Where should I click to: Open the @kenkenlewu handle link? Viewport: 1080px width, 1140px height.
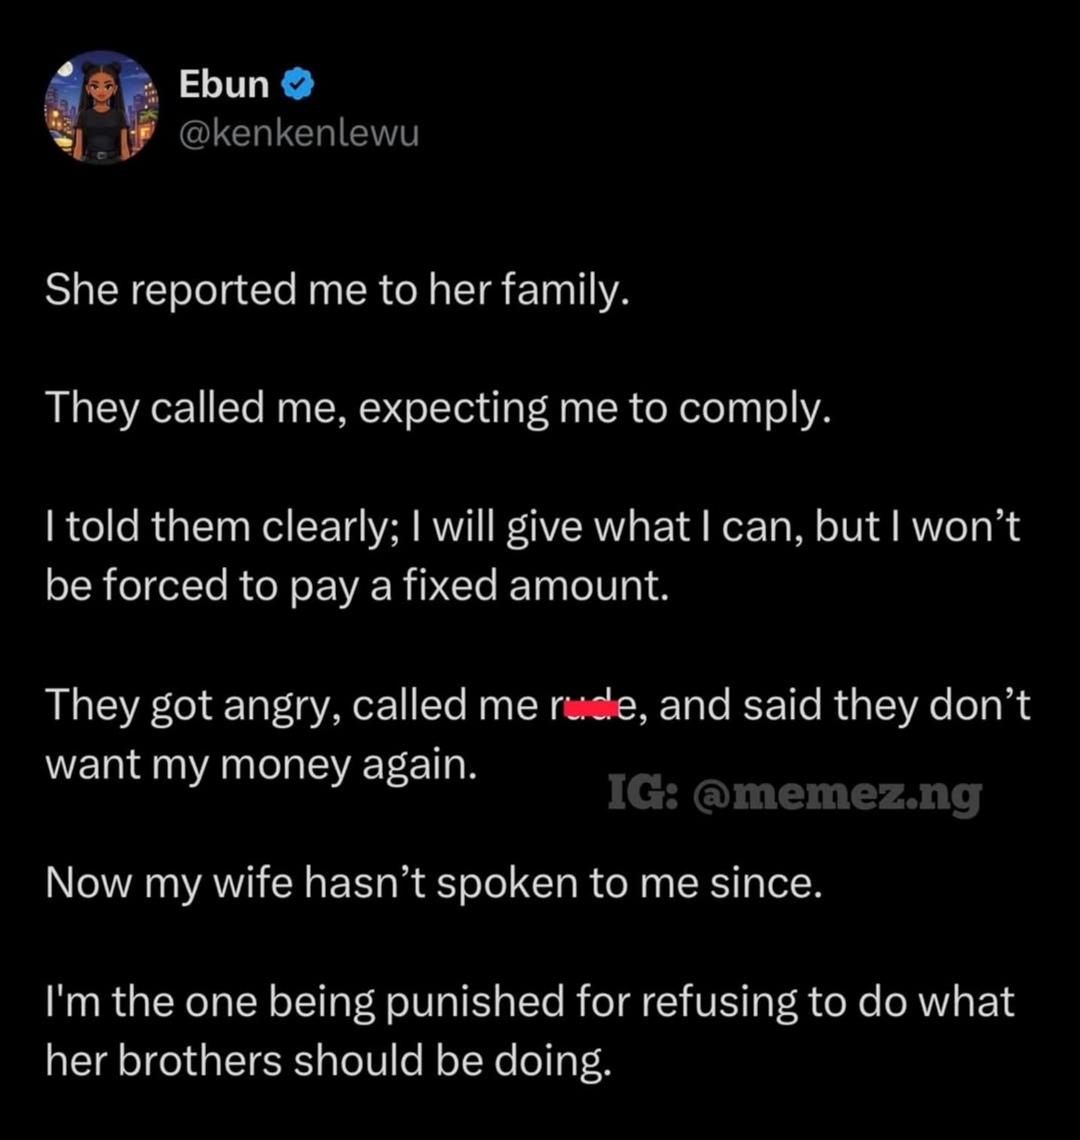[x=298, y=132]
